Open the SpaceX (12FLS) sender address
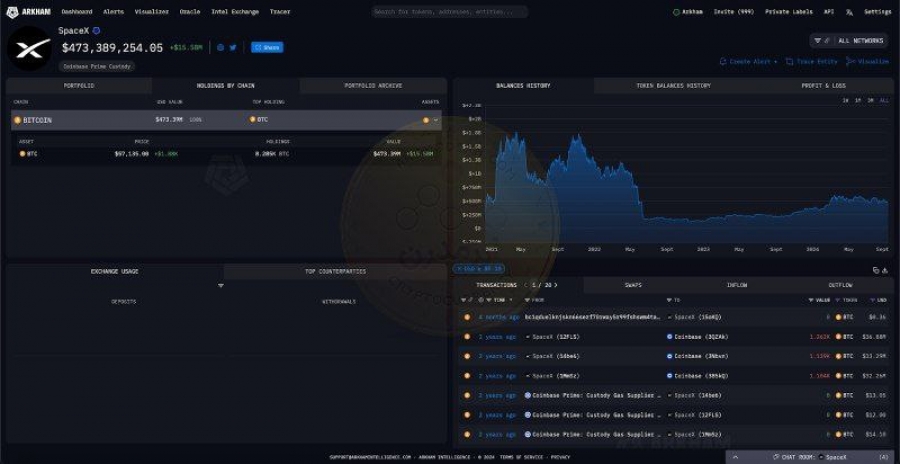This screenshot has height=464, width=900. coord(552,337)
